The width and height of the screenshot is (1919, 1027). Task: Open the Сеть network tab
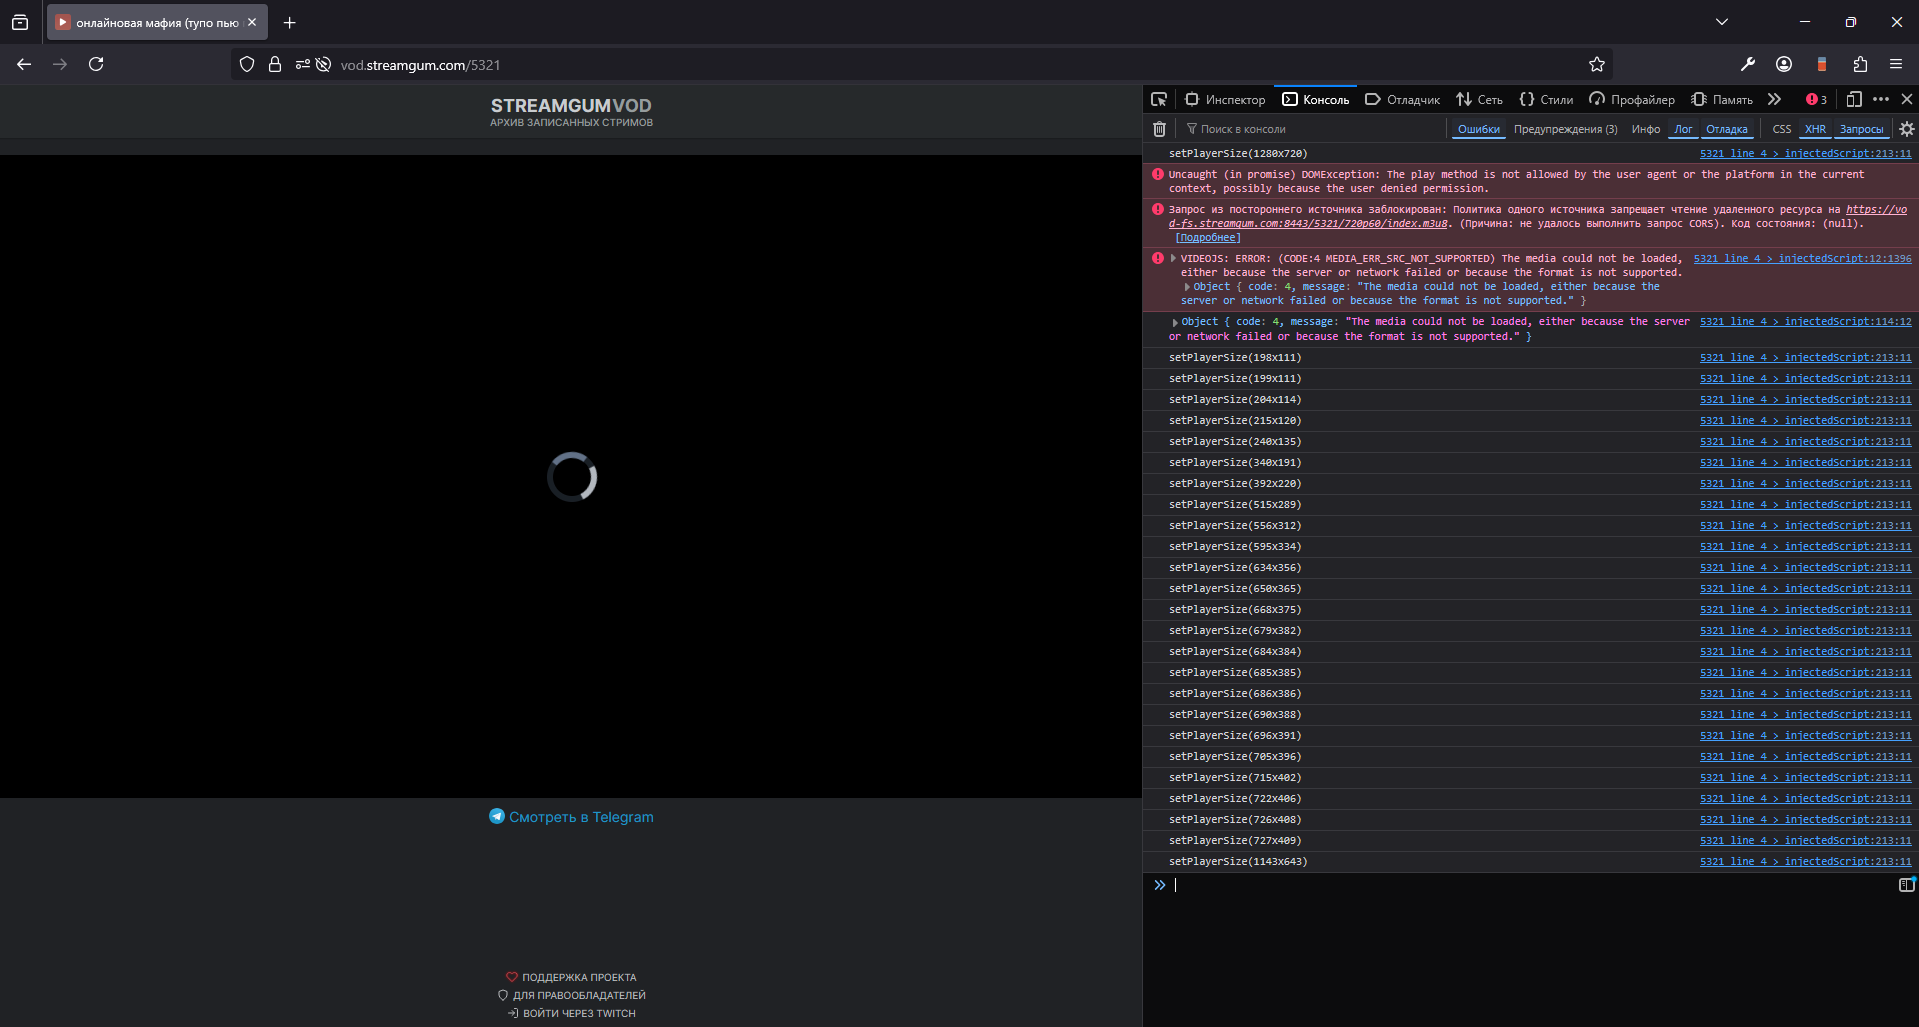(1479, 99)
